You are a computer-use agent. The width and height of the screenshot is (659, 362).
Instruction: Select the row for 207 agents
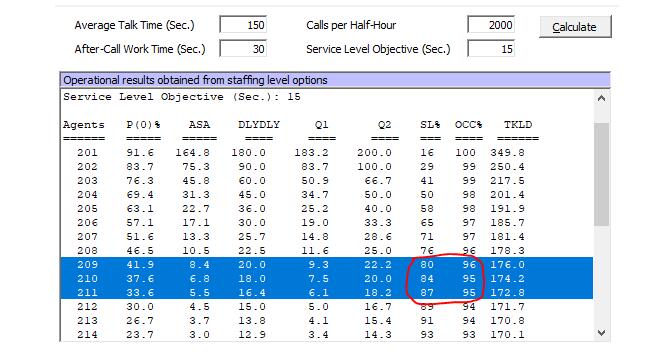327,237
